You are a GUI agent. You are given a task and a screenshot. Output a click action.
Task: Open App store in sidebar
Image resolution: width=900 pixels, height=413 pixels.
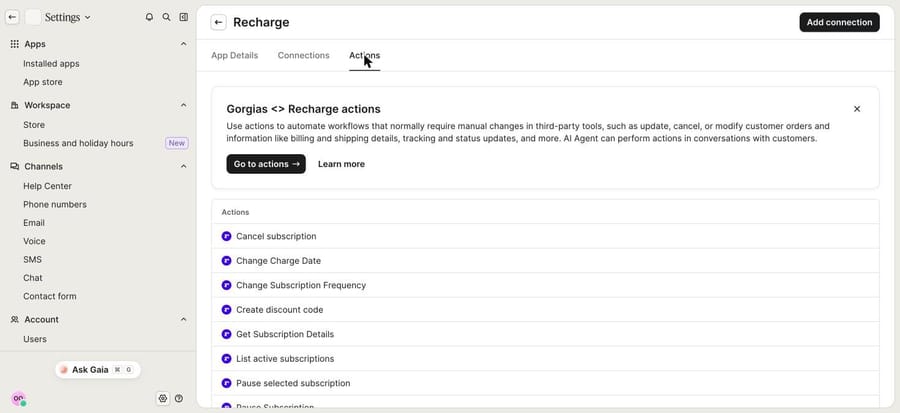point(43,82)
